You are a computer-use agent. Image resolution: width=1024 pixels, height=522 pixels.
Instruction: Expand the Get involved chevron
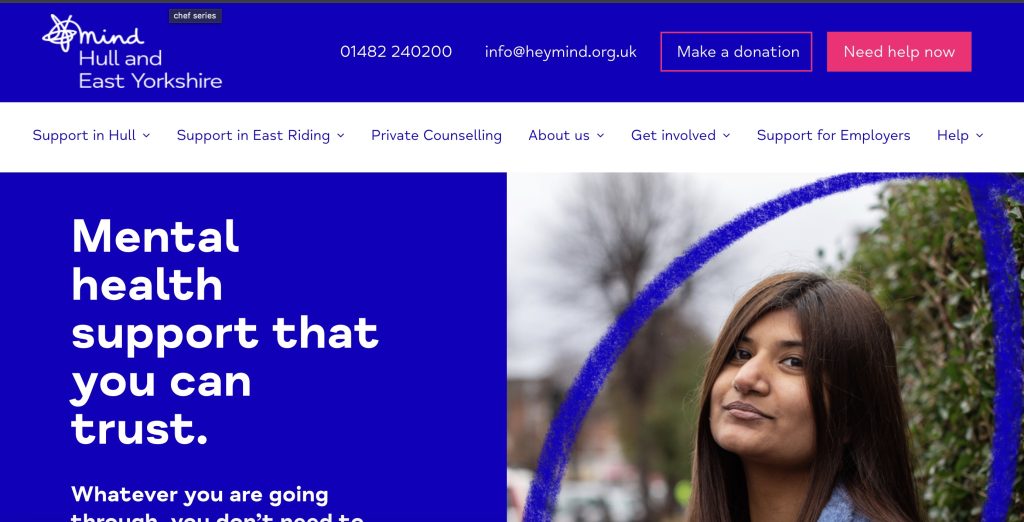point(726,135)
